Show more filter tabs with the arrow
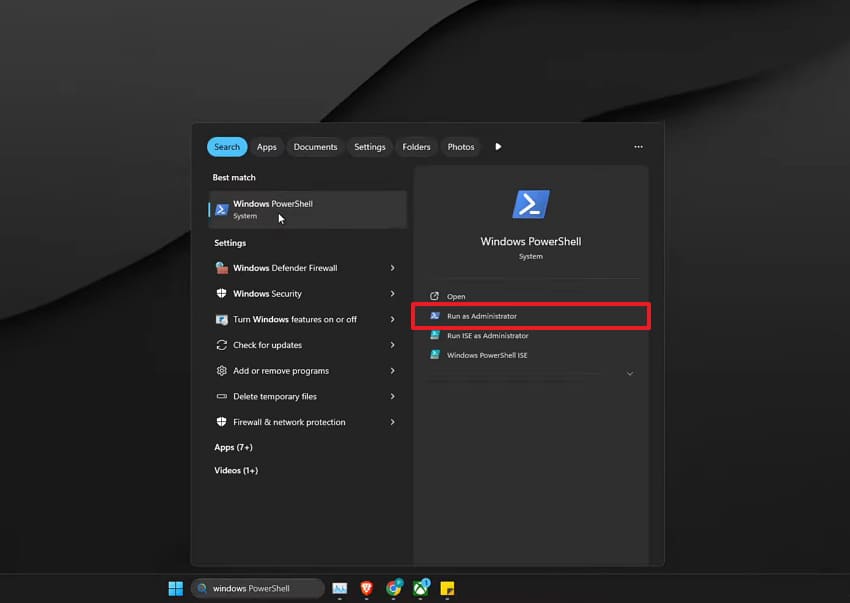850x603 pixels. click(498, 147)
